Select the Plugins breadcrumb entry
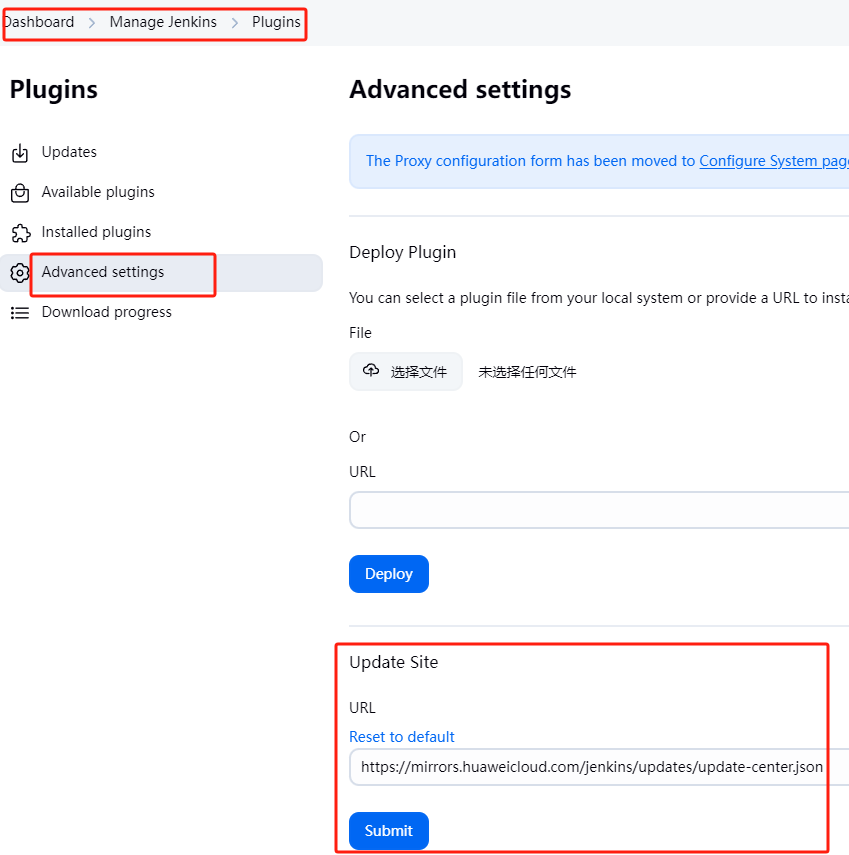This screenshot has height=855, width=849. pyautogui.click(x=276, y=21)
